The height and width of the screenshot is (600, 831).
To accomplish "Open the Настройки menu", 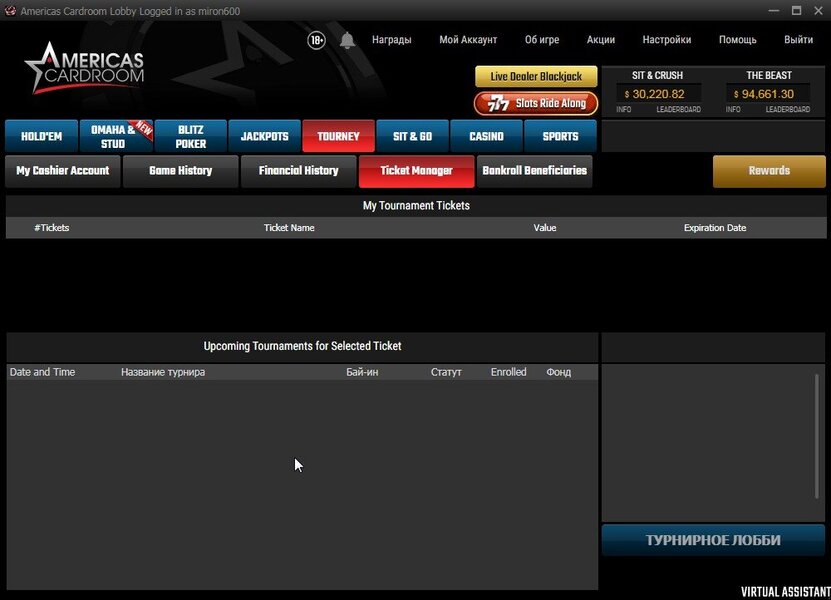I will pyautogui.click(x=667, y=40).
